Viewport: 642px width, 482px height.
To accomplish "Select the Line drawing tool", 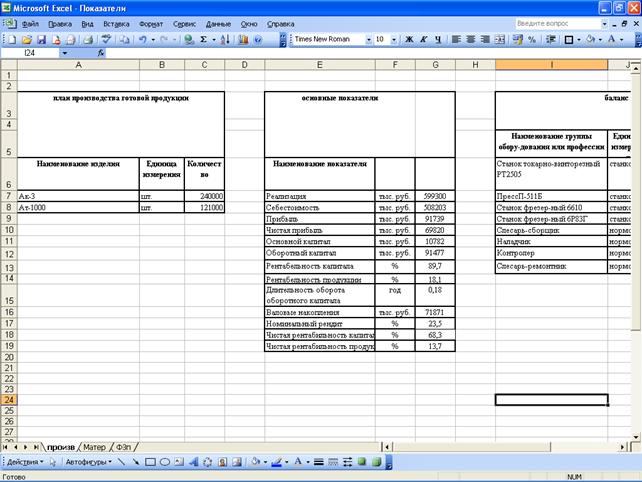I will 121,462.
